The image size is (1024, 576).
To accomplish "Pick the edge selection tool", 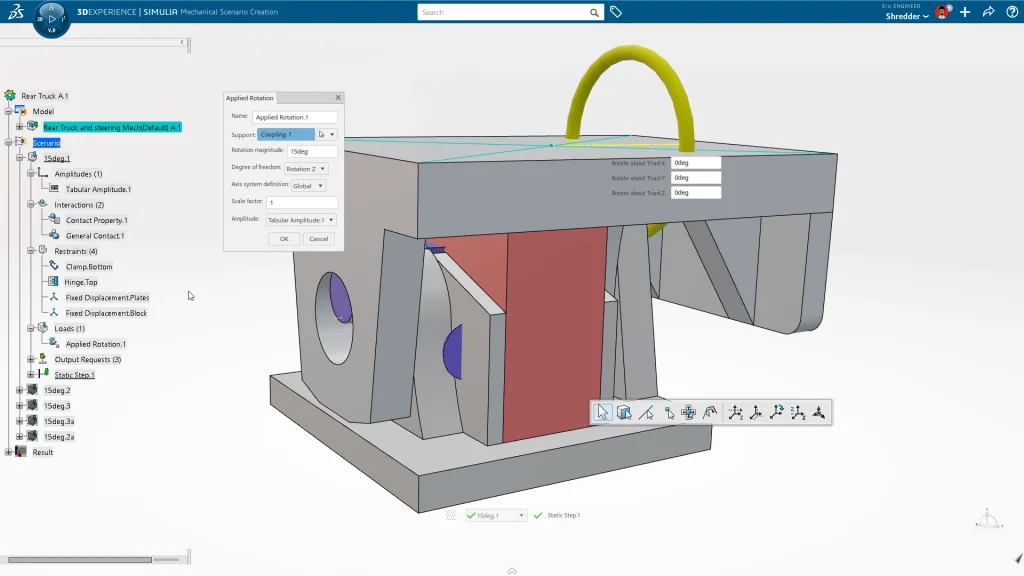I will point(646,412).
